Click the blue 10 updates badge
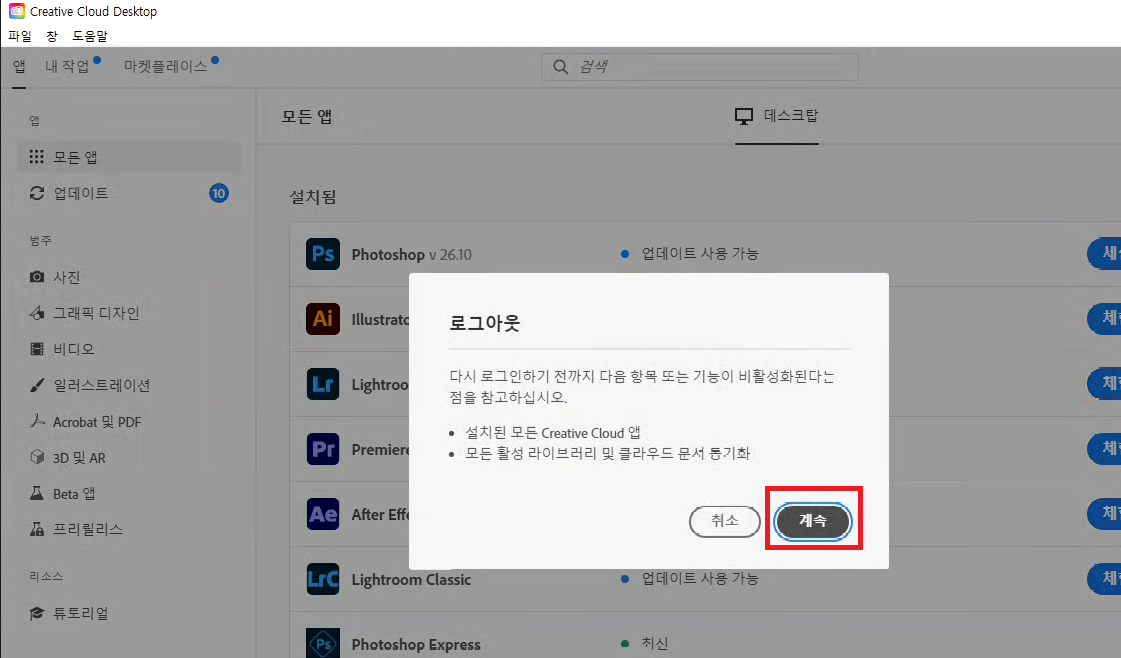Screen dimensions: 1121x658 pos(219,193)
